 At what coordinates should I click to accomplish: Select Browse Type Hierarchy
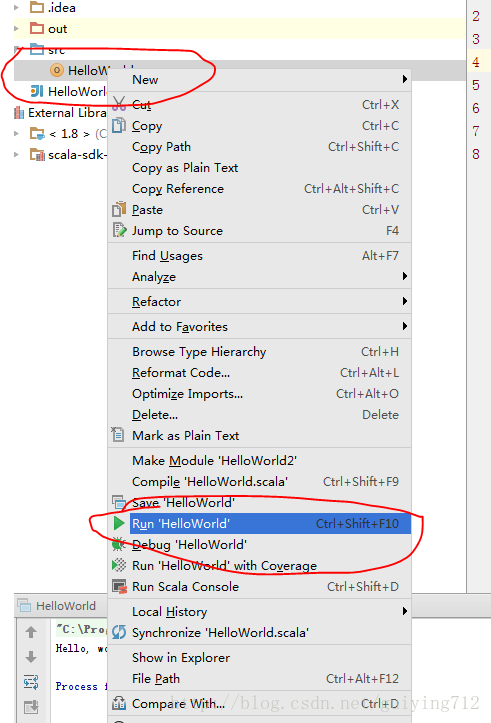tap(259, 351)
